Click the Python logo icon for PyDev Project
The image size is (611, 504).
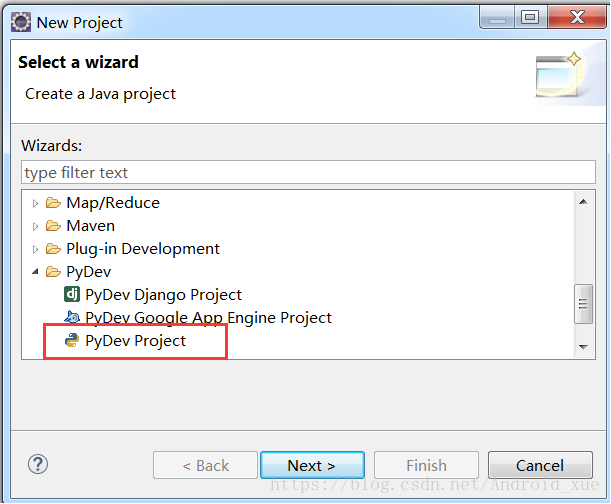coord(72,340)
